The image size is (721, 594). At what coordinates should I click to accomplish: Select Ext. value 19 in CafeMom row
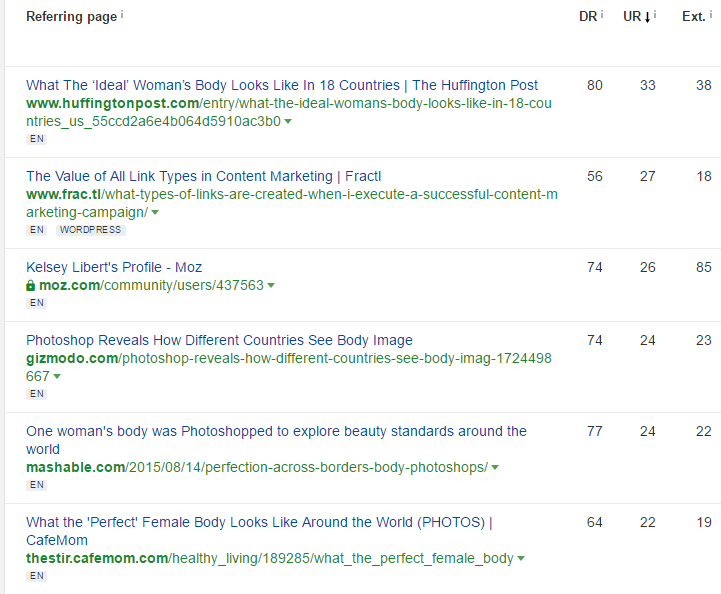(704, 522)
